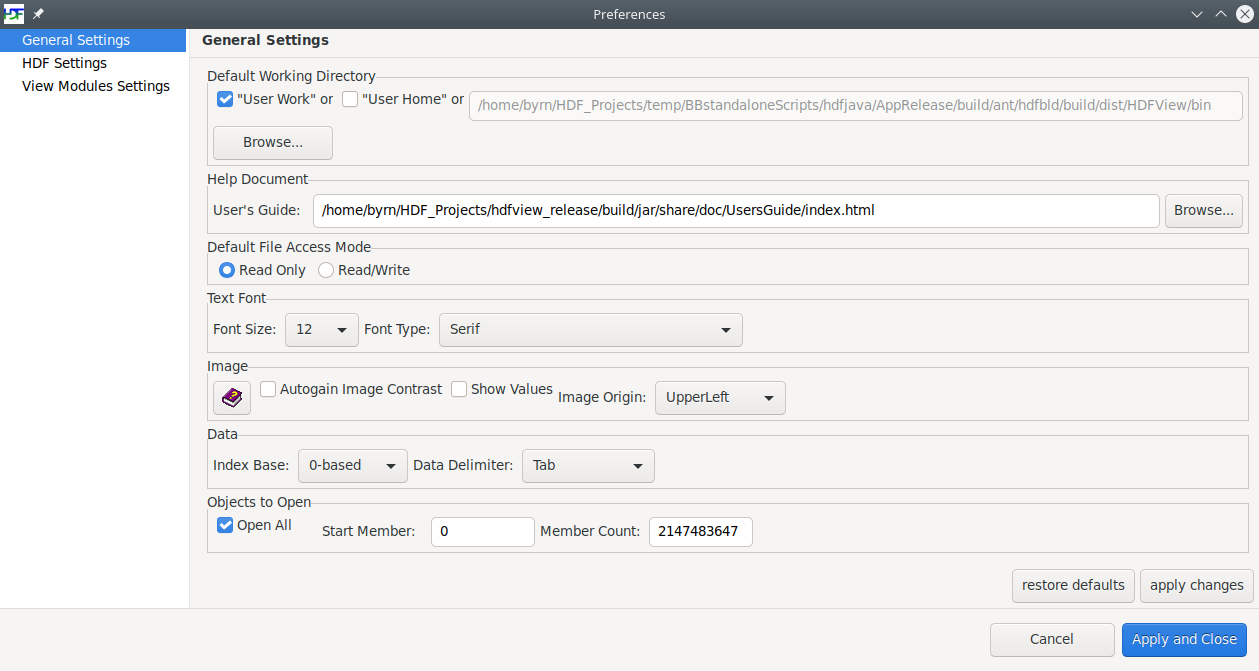Click Apply and Close button

[1184, 639]
